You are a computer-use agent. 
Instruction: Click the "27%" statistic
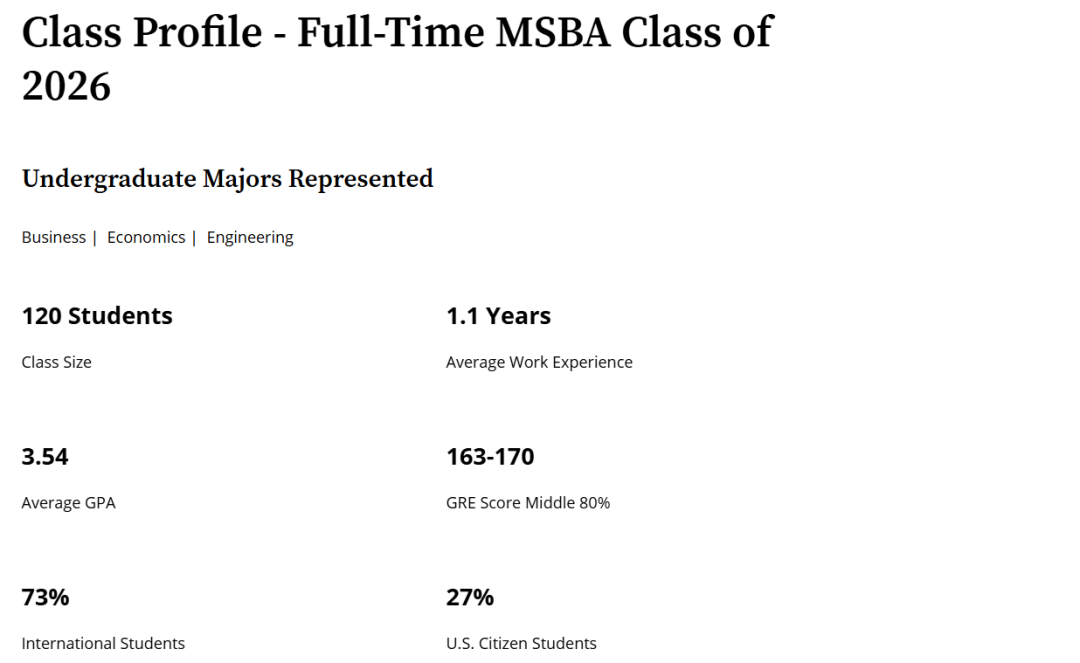(x=470, y=598)
